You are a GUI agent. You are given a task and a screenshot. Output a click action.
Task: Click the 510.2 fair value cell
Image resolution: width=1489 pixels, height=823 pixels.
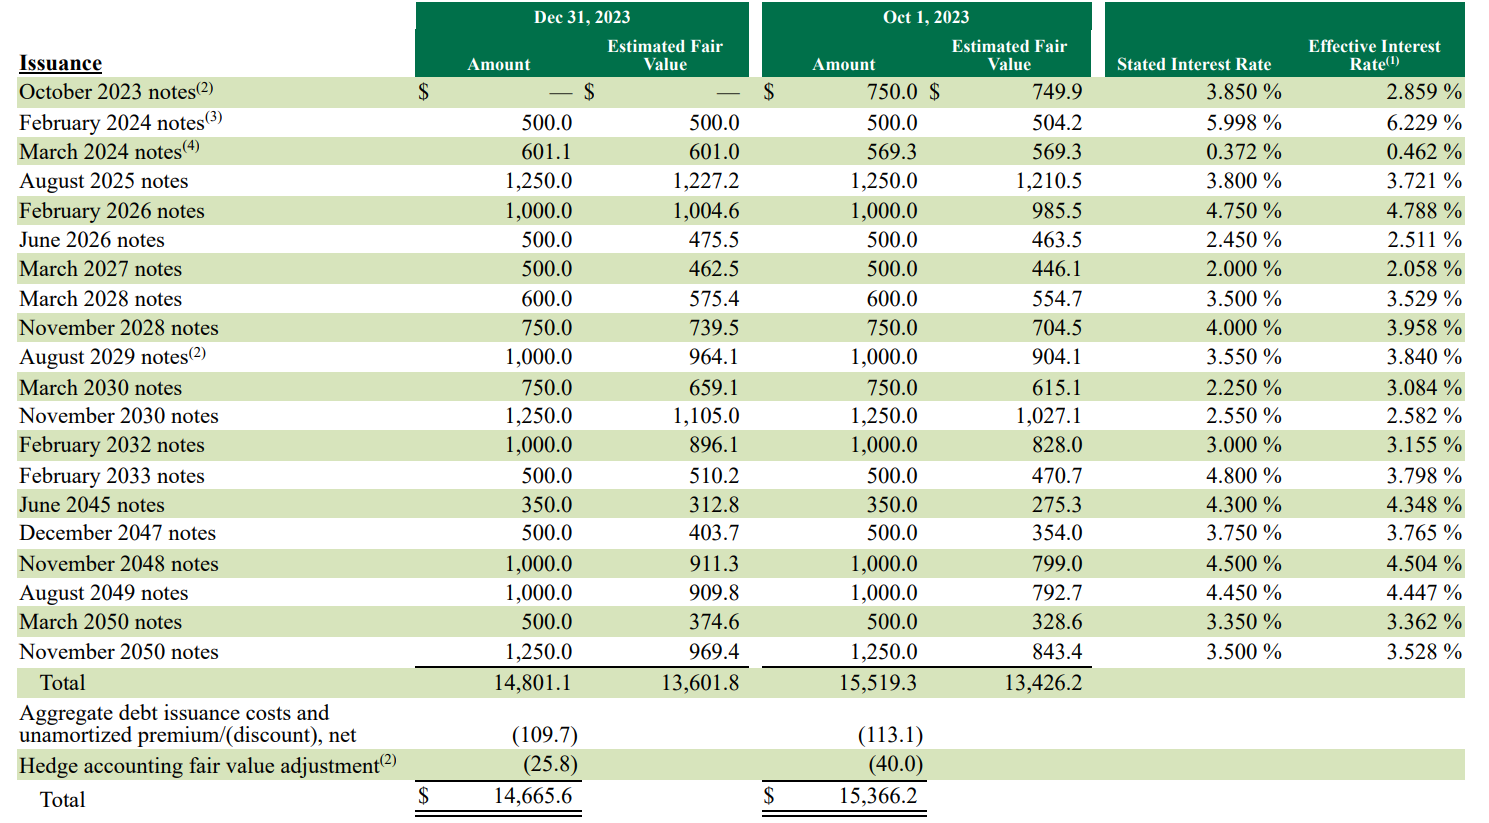pyautogui.click(x=714, y=476)
